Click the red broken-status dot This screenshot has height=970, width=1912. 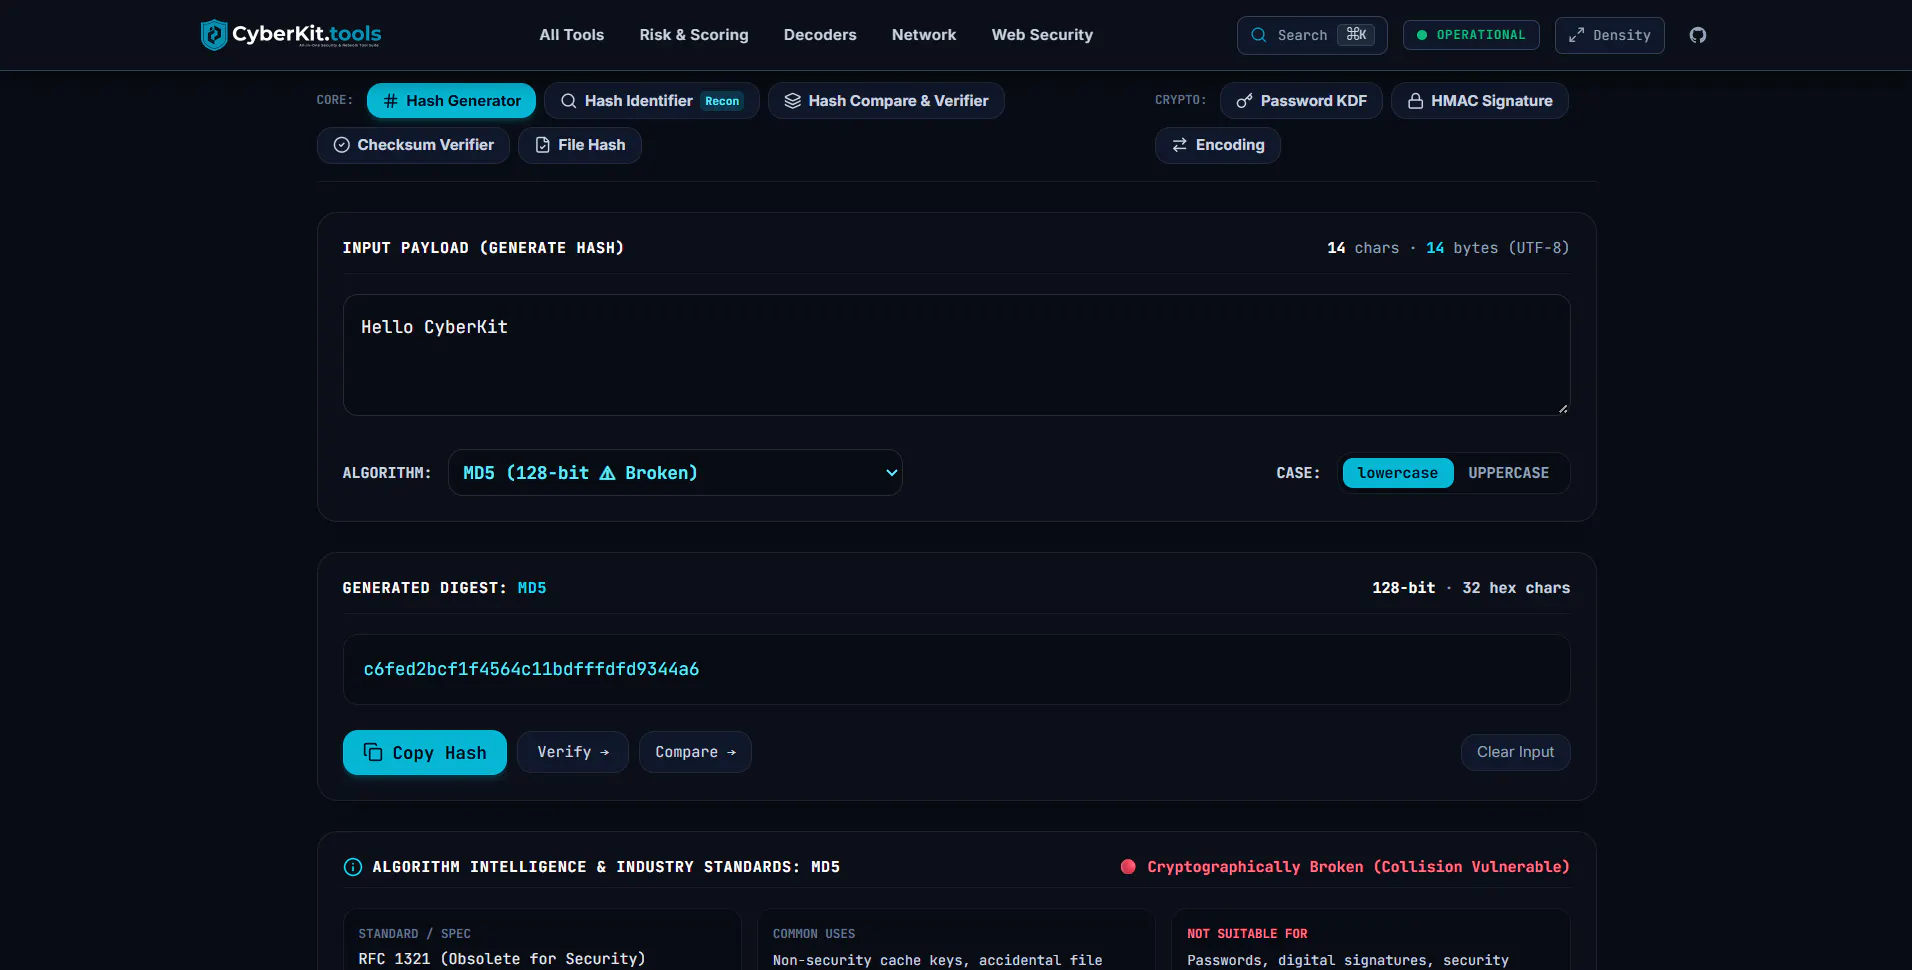tap(1128, 867)
